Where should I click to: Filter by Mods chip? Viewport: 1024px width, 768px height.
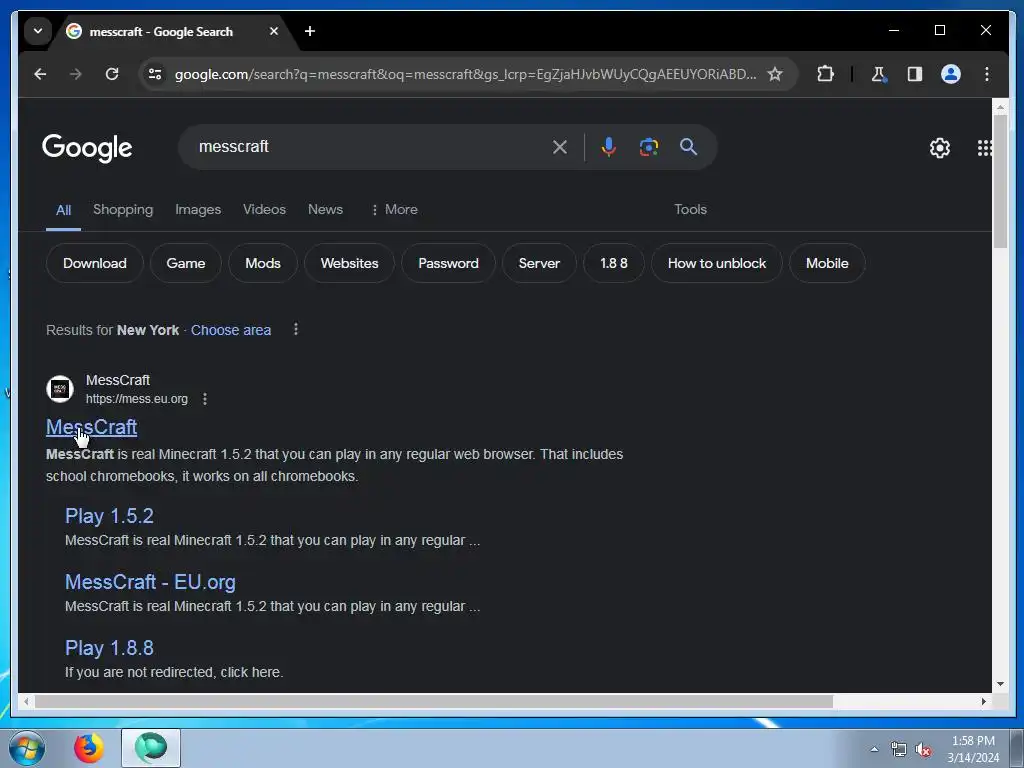[x=263, y=263]
